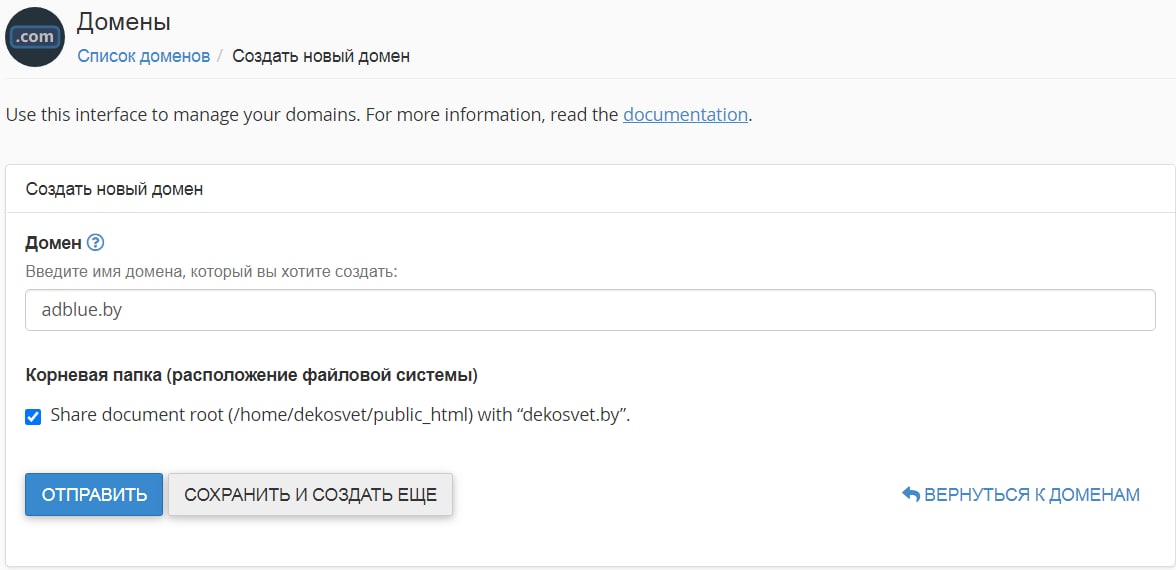Screen dimensions: 1176x570
Task: Go to Список доменов breadcrumb link
Action: 143,56
